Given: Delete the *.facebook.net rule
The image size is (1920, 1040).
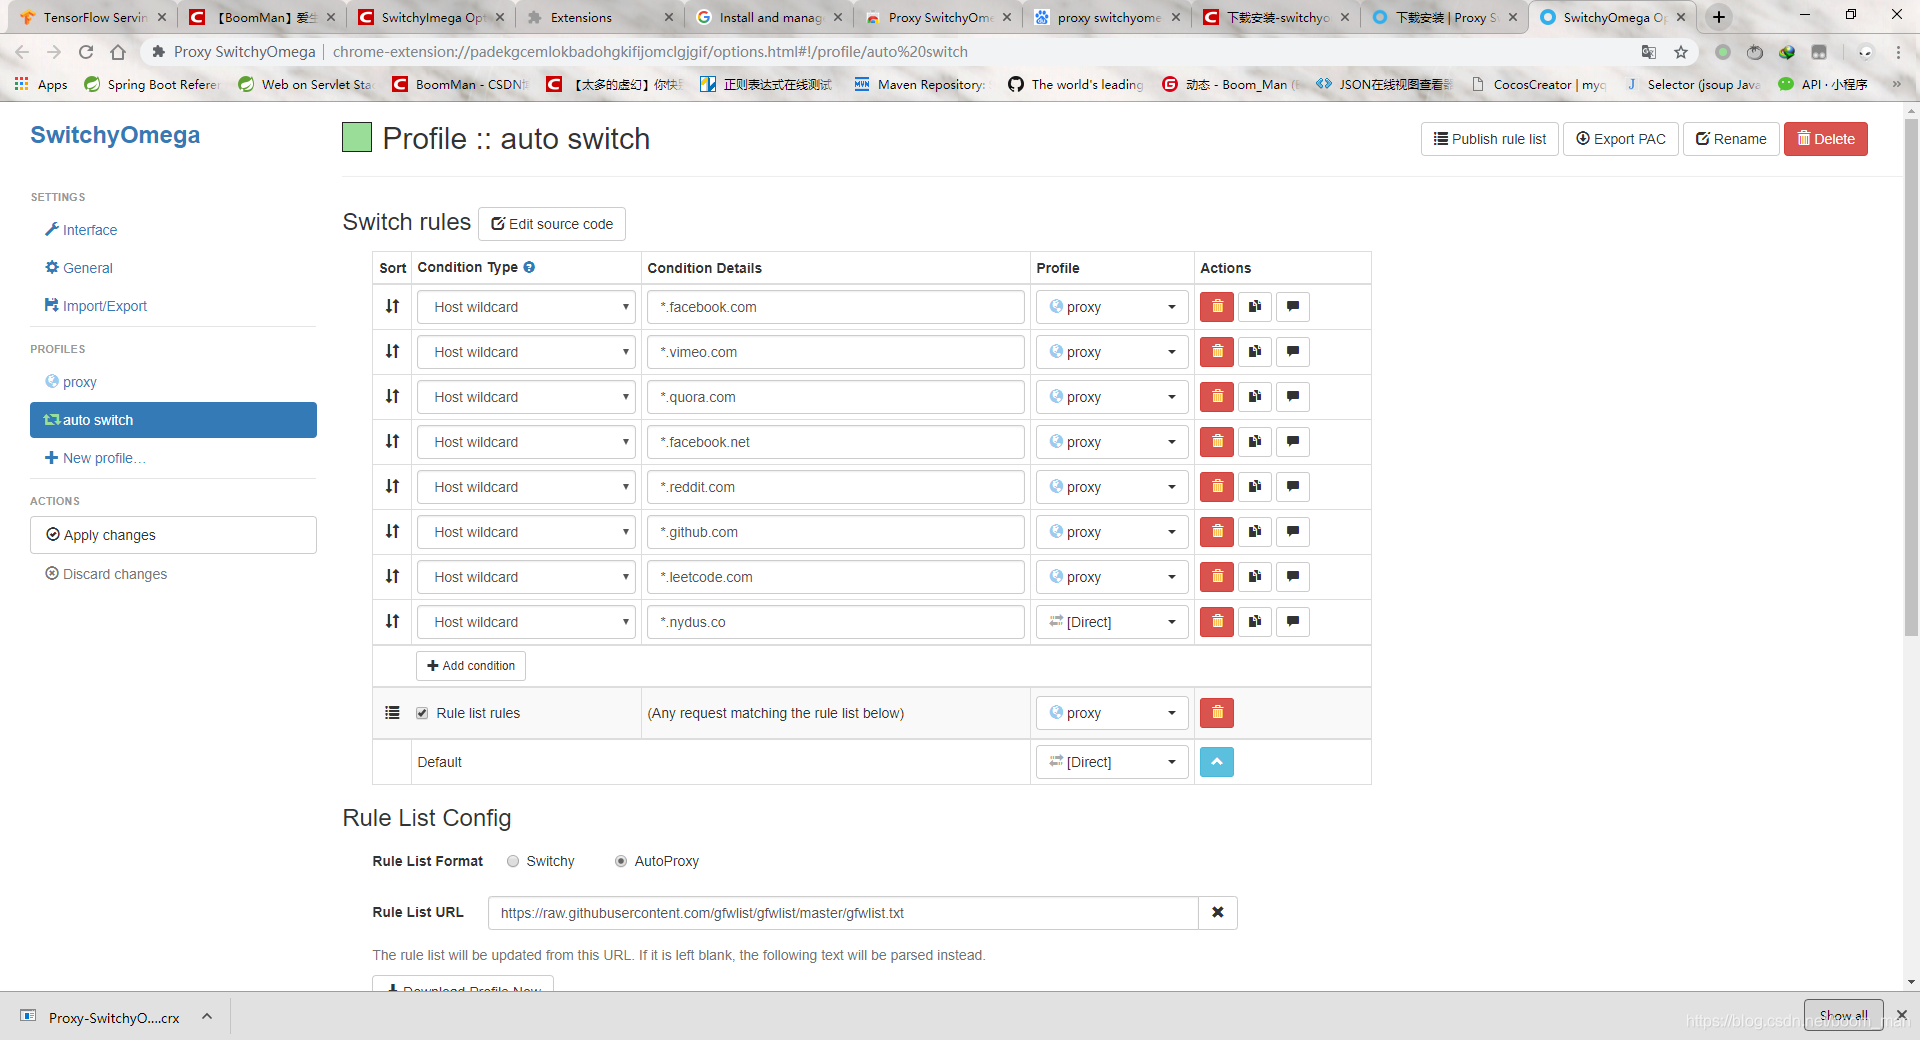Looking at the screenshot, I should tap(1217, 442).
